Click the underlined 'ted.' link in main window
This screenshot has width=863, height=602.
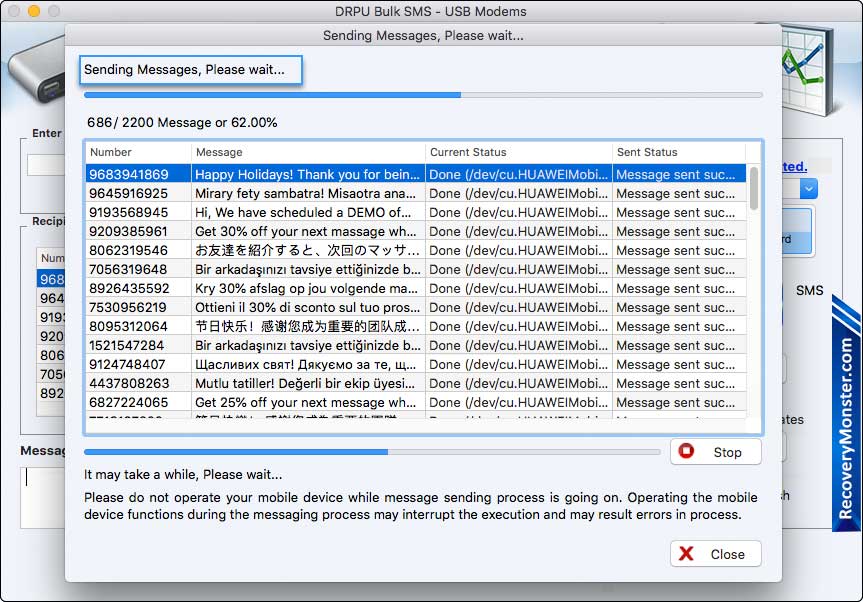pyautogui.click(x=795, y=166)
